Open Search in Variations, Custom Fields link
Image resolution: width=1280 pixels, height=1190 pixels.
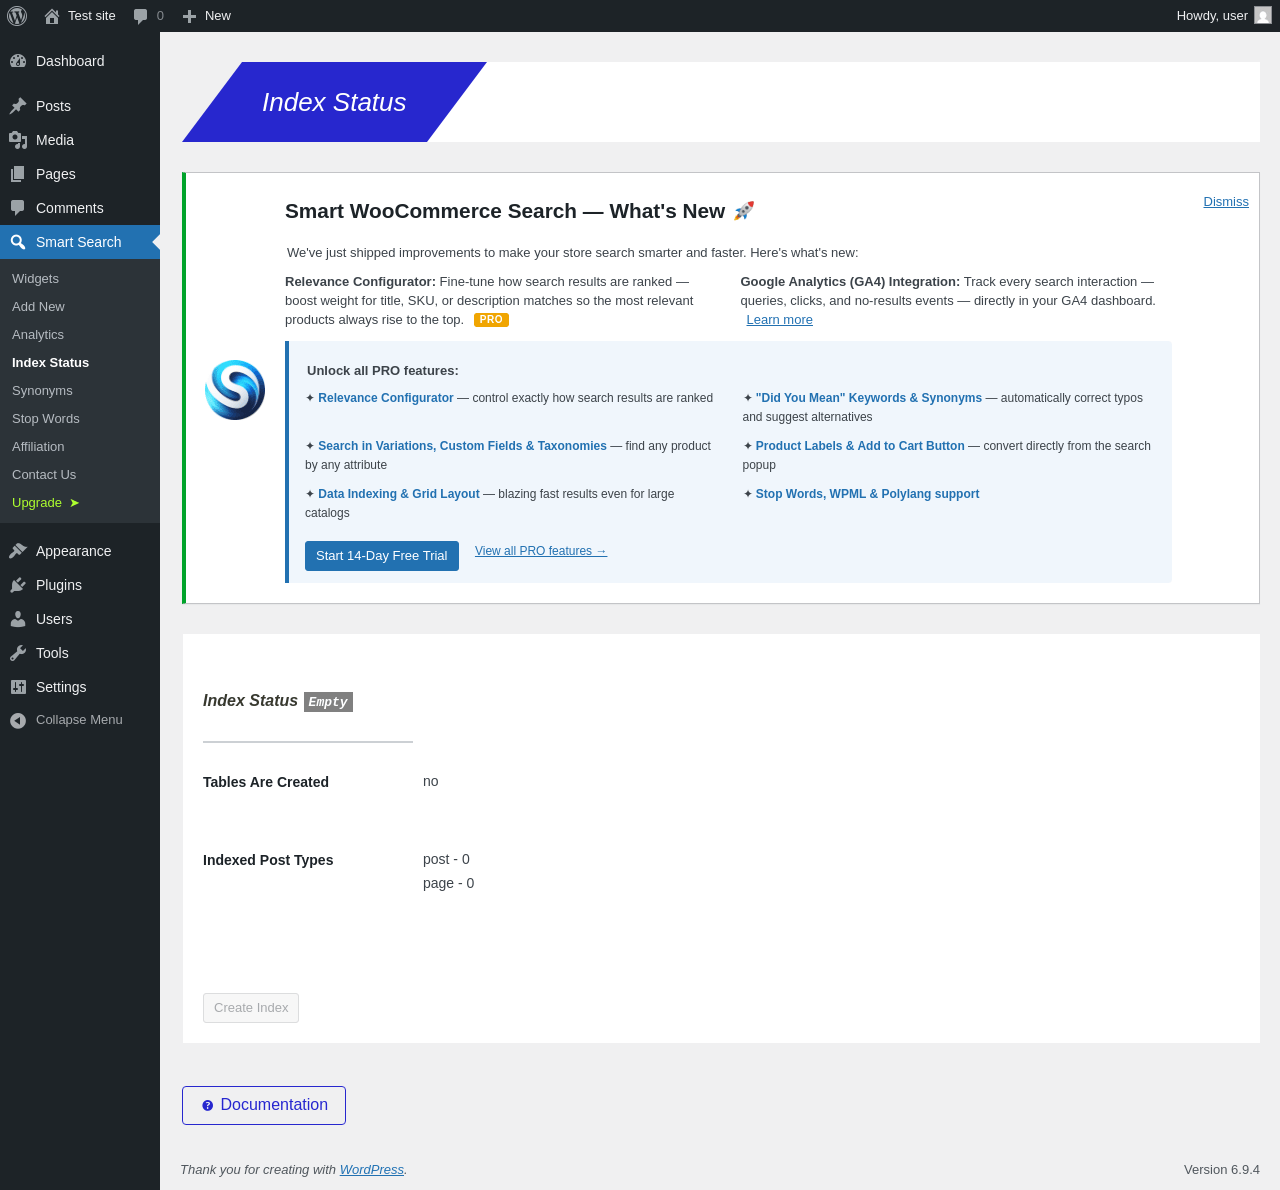point(462,446)
